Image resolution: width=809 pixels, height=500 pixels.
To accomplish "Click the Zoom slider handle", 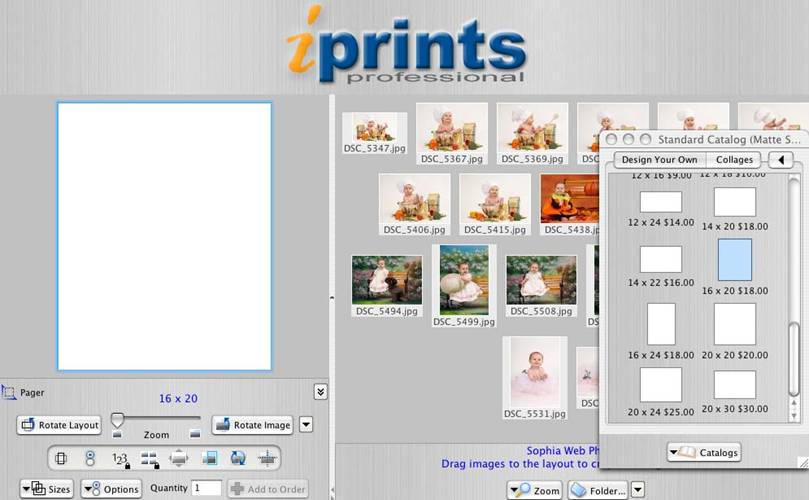I will point(117,420).
